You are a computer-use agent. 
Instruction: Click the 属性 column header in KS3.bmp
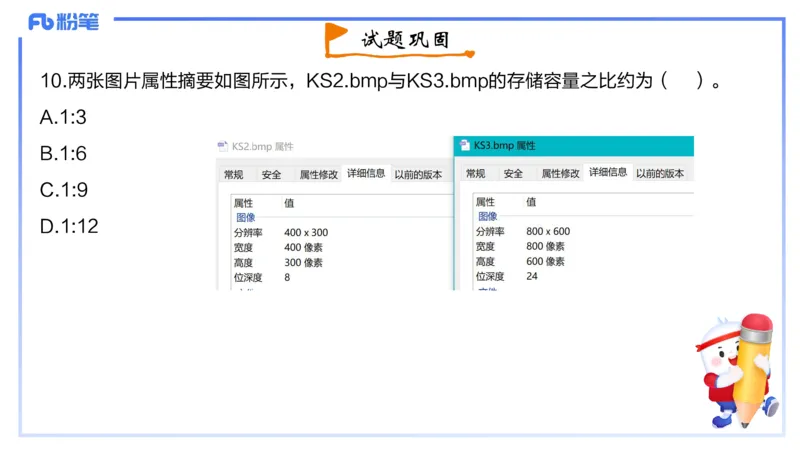pyautogui.click(x=485, y=202)
